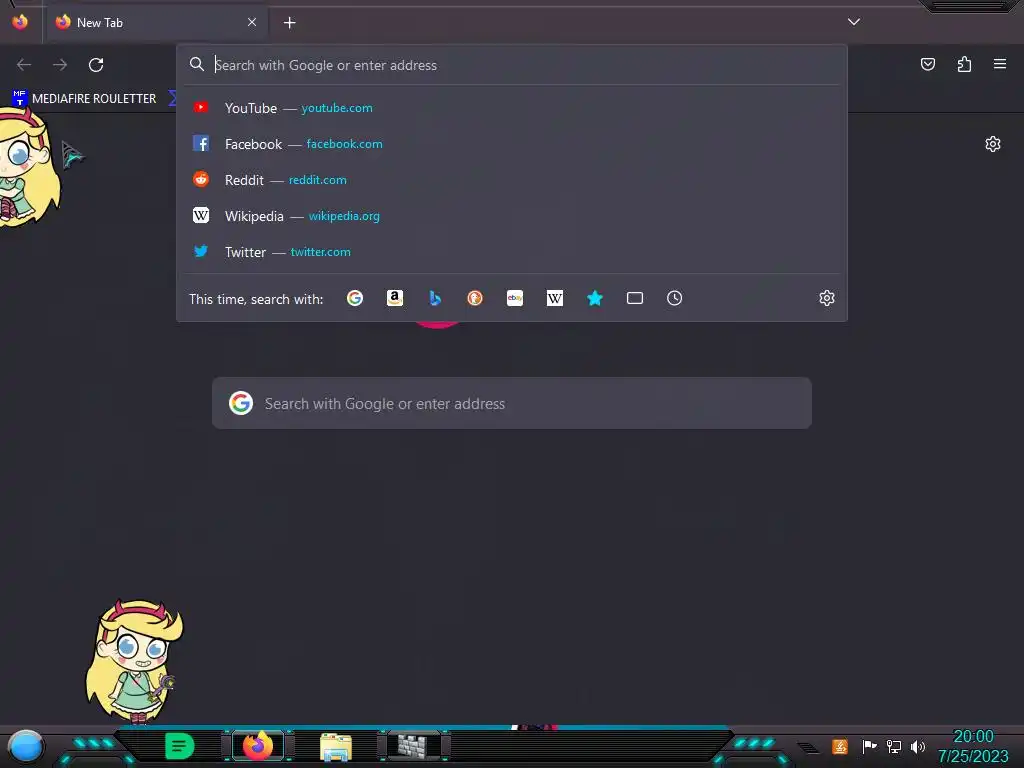1024x768 pixels.
Task: Show hidden tray icons
Action: click(808, 748)
